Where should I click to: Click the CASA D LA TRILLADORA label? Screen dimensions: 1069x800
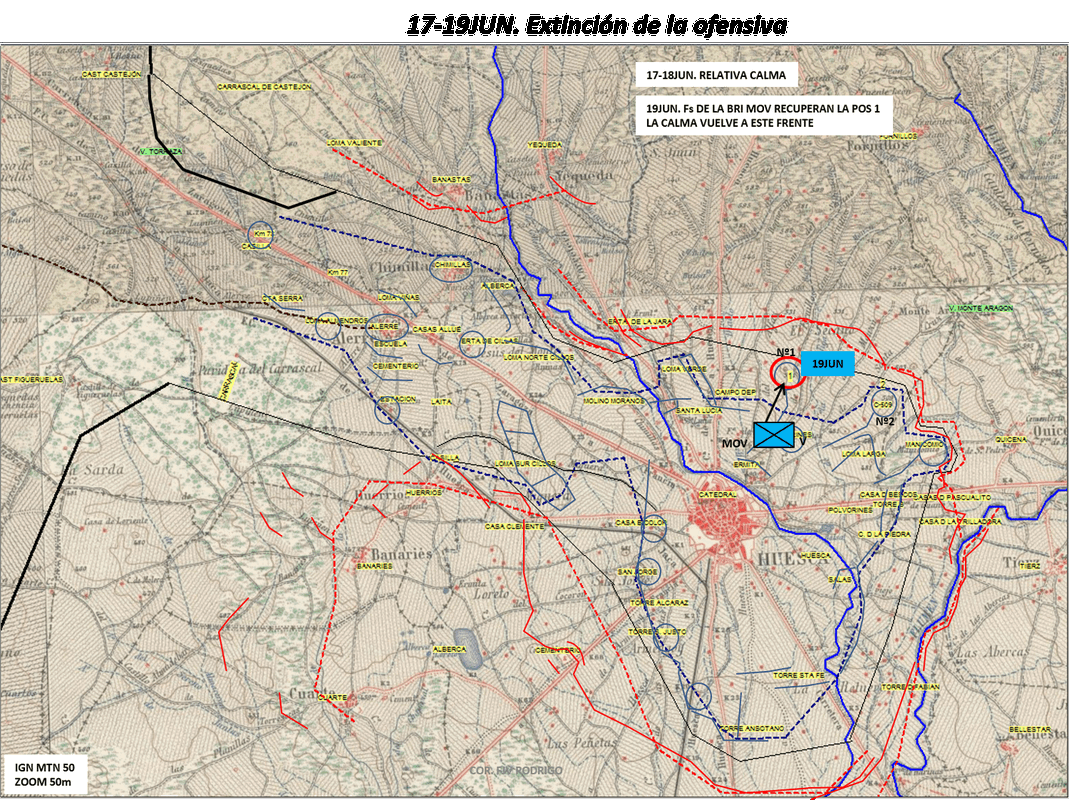960,521
